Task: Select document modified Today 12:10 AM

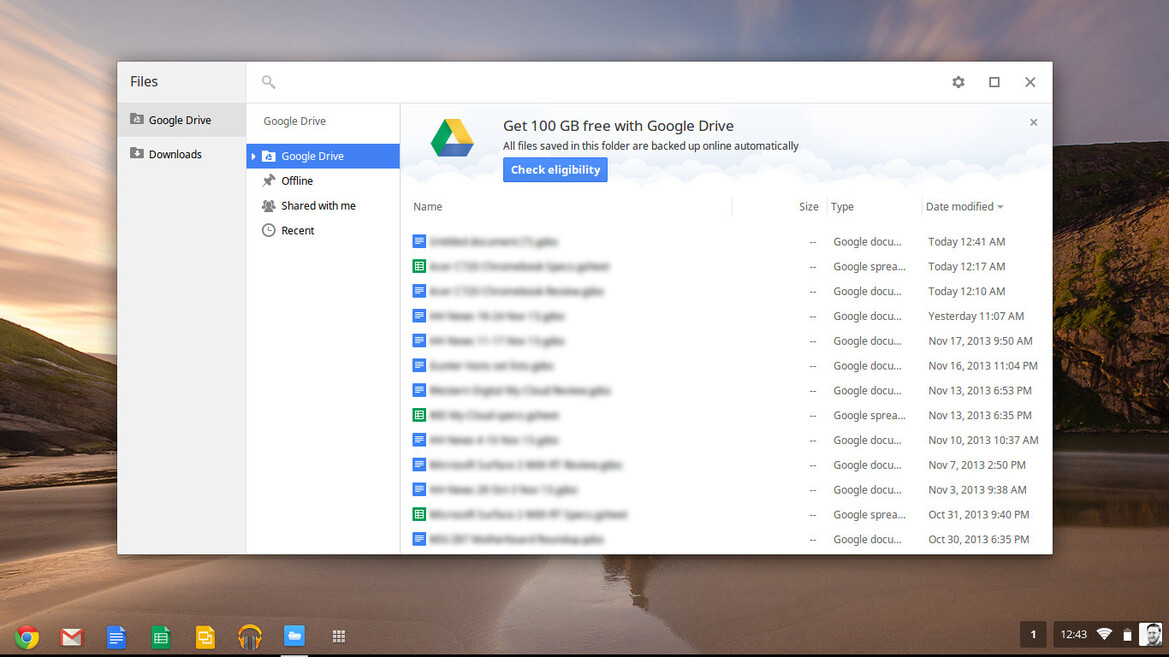Action: pyautogui.click(x=726, y=291)
